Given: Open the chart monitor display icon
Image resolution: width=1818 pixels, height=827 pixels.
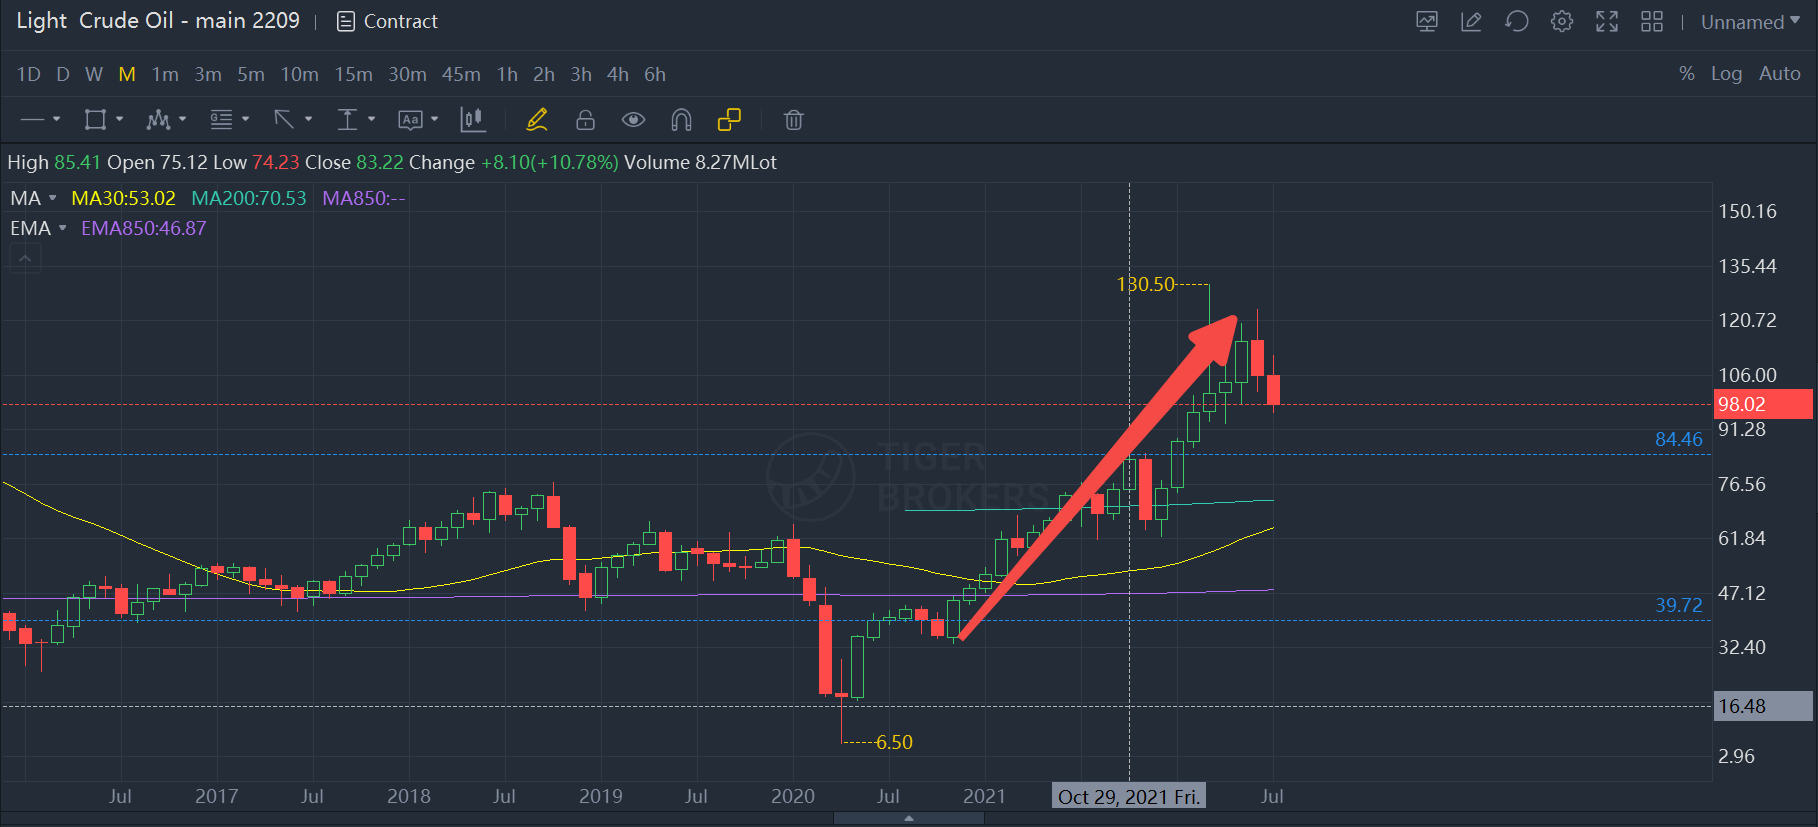Looking at the screenshot, I should point(1427,21).
